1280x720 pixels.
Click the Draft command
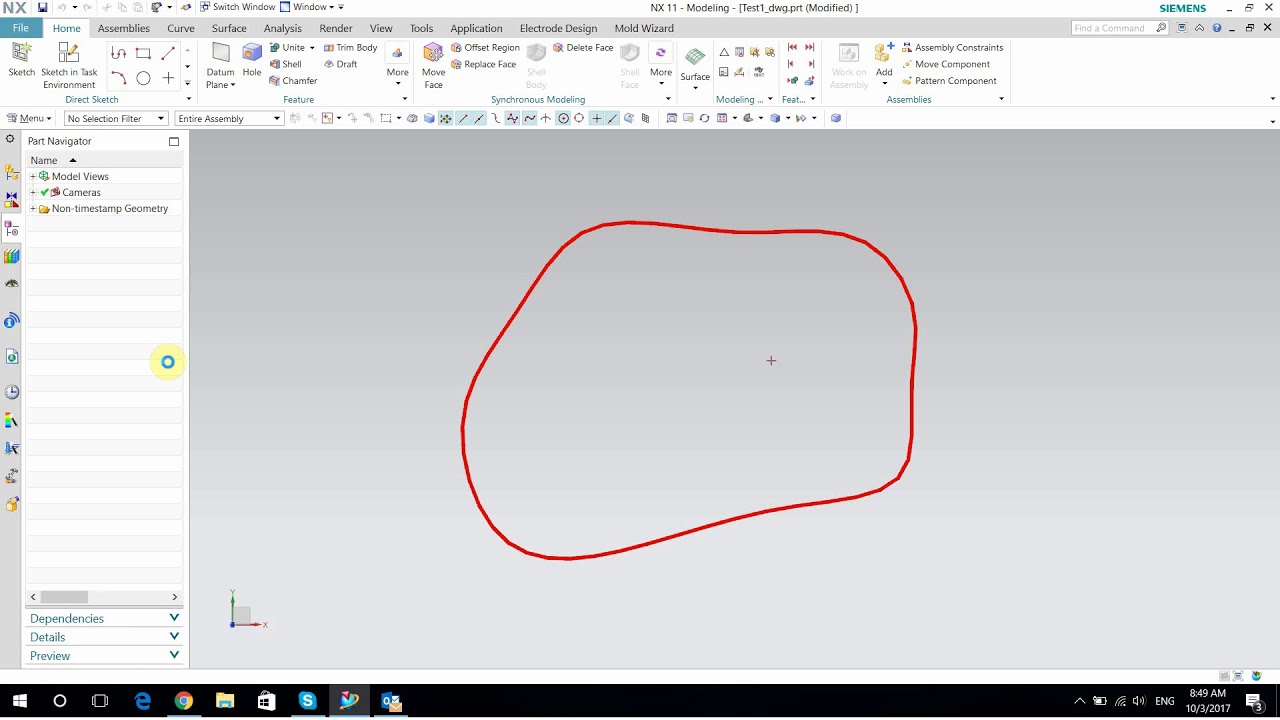pyautogui.click(x=340, y=64)
